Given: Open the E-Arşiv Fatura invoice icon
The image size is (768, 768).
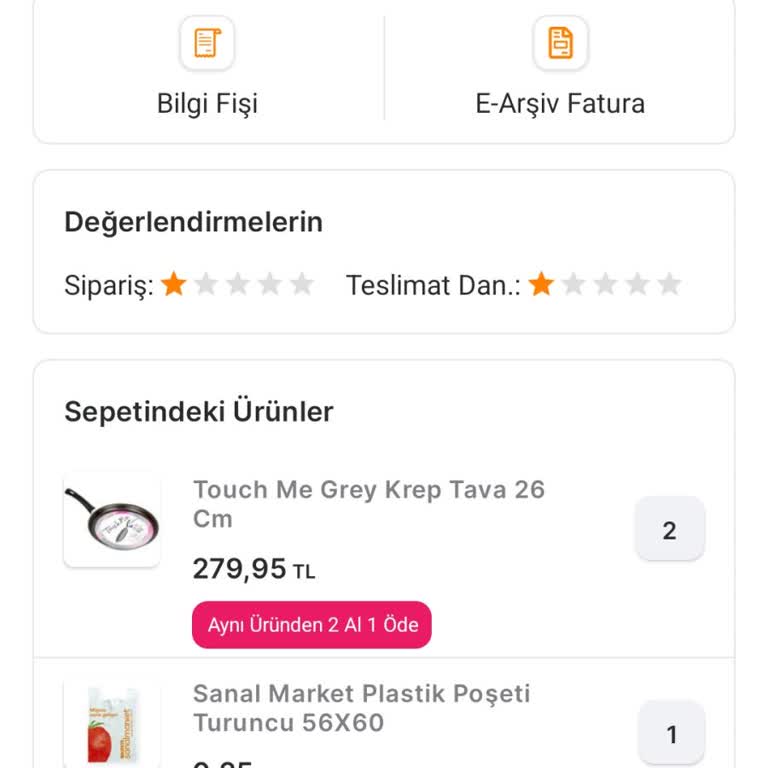Looking at the screenshot, I should [x=560, y=43].
